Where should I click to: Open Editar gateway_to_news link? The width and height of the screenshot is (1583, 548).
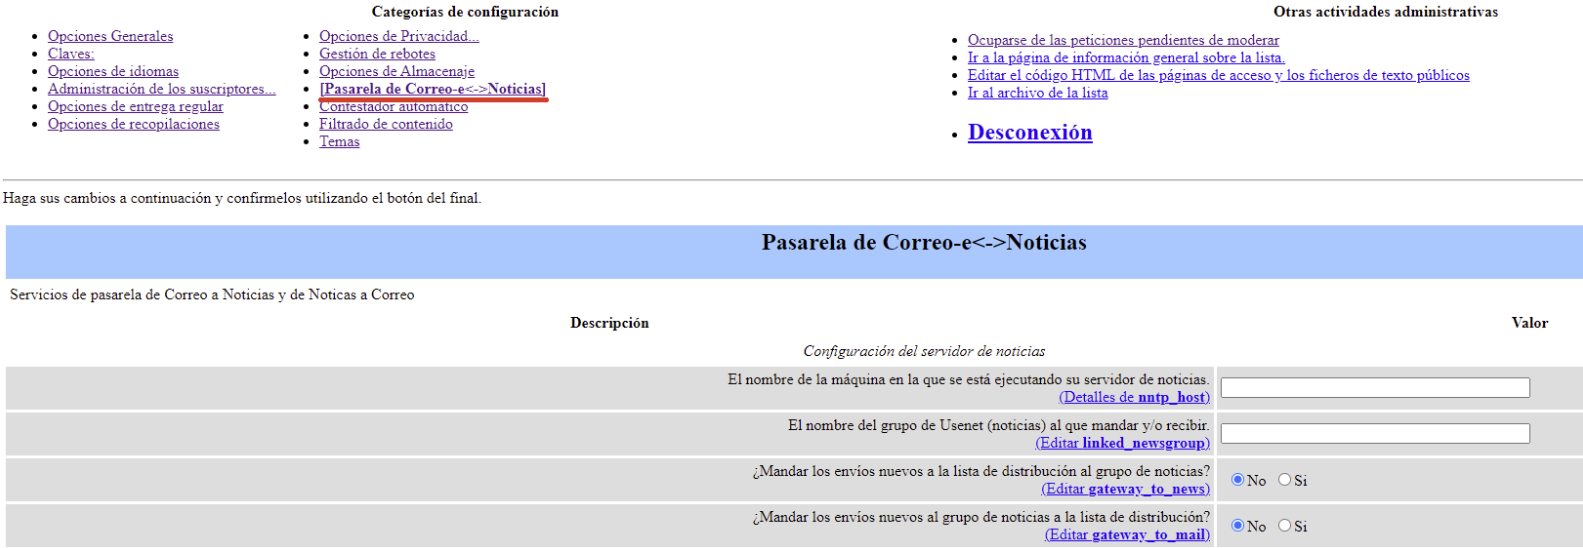pos(1125,489)
